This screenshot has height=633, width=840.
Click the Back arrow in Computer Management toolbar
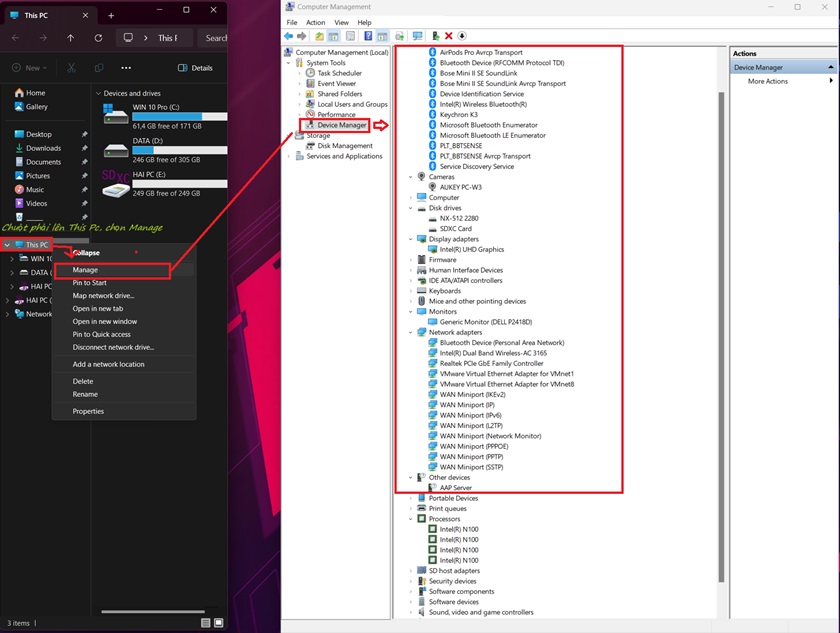[289, 36]
